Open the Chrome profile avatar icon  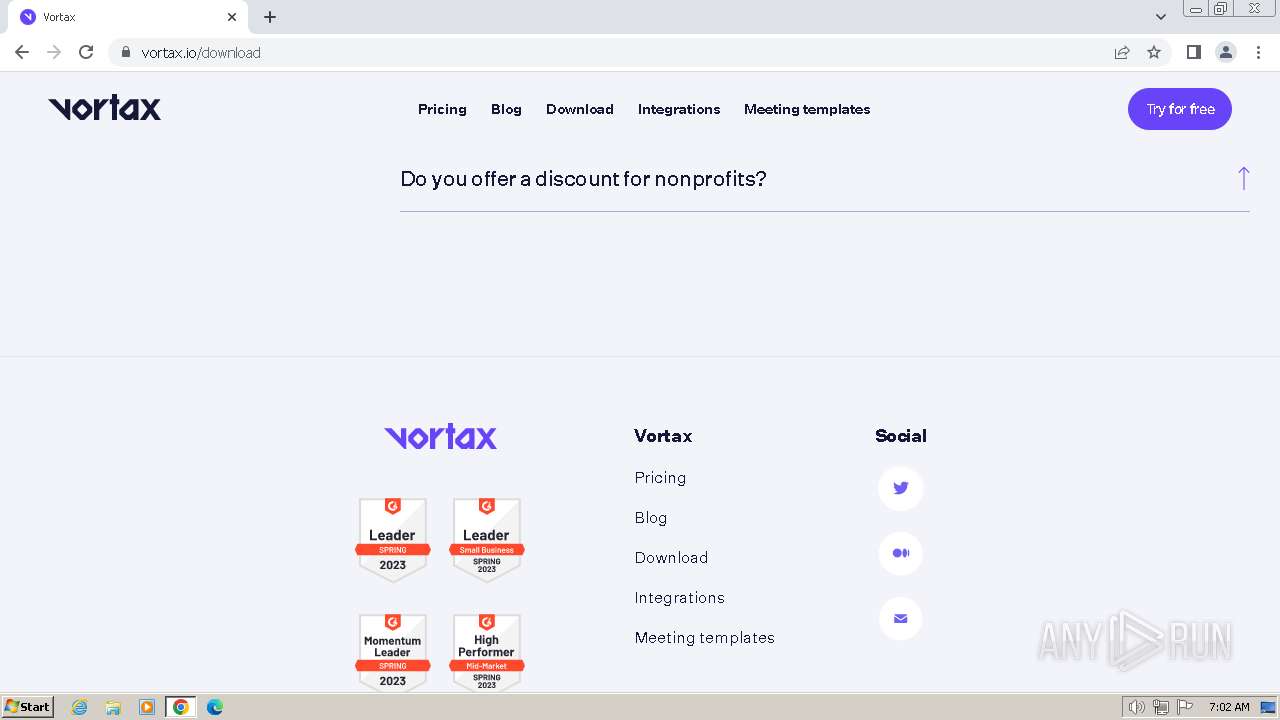(1226, 52)
